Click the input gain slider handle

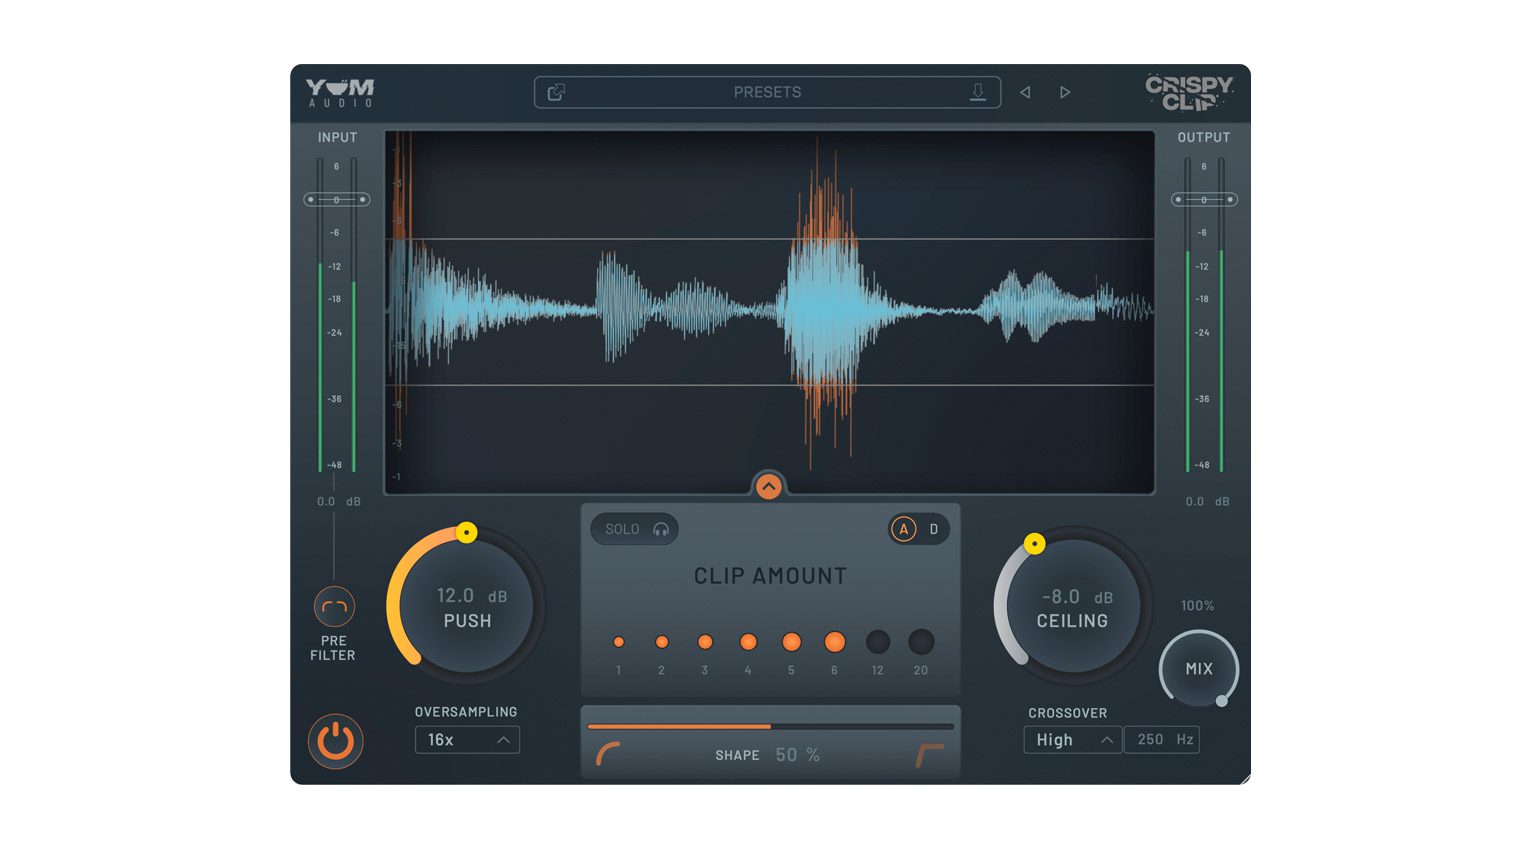(x=337, y=200)
